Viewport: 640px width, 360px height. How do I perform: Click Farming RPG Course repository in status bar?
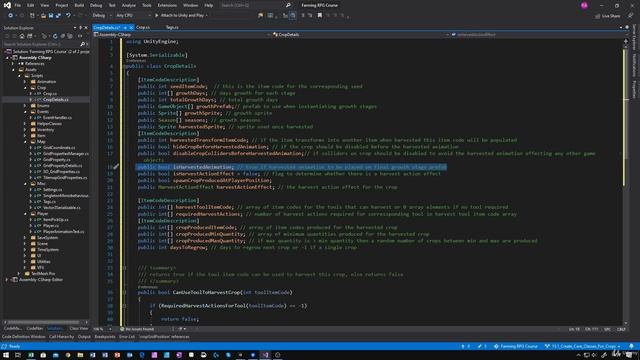pos(516,347)
